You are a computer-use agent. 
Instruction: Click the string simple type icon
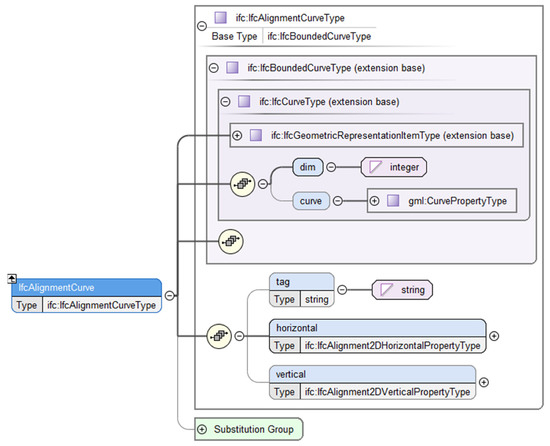pos(386,290)
